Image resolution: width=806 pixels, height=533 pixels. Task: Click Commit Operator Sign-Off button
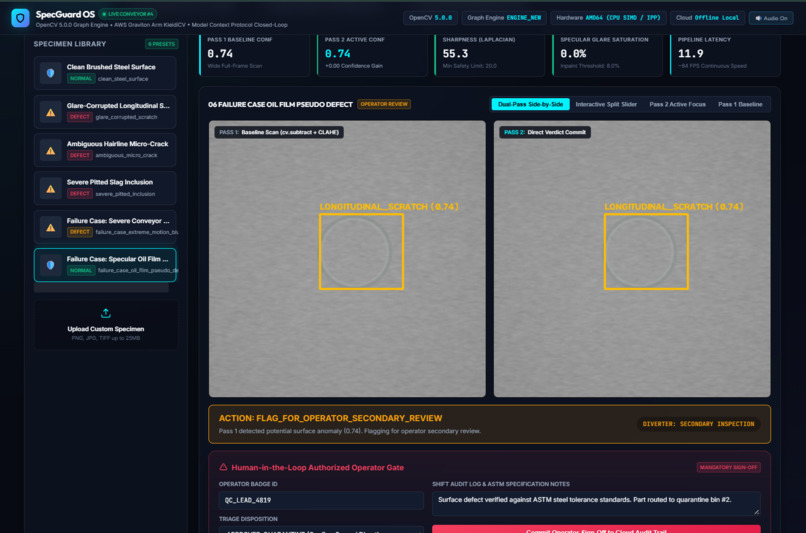[x=596, y=529]
